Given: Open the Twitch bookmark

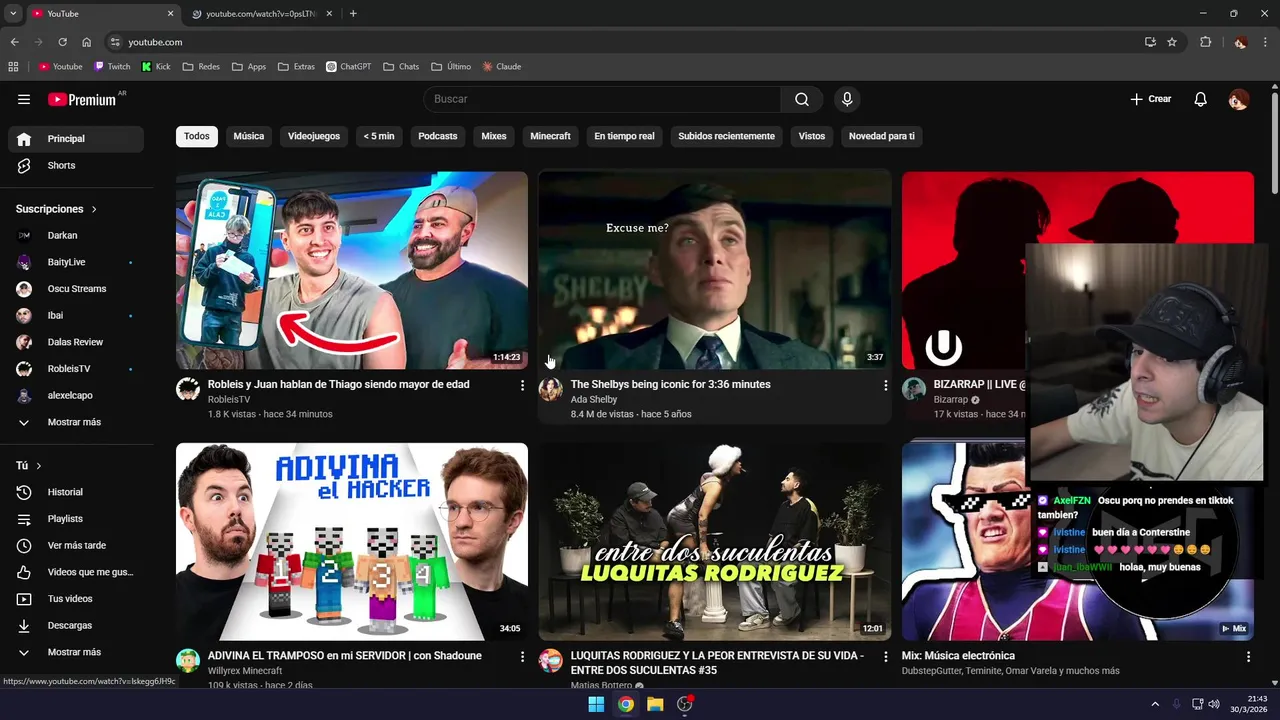Looking at the screenshot, I should pos(112,67).
